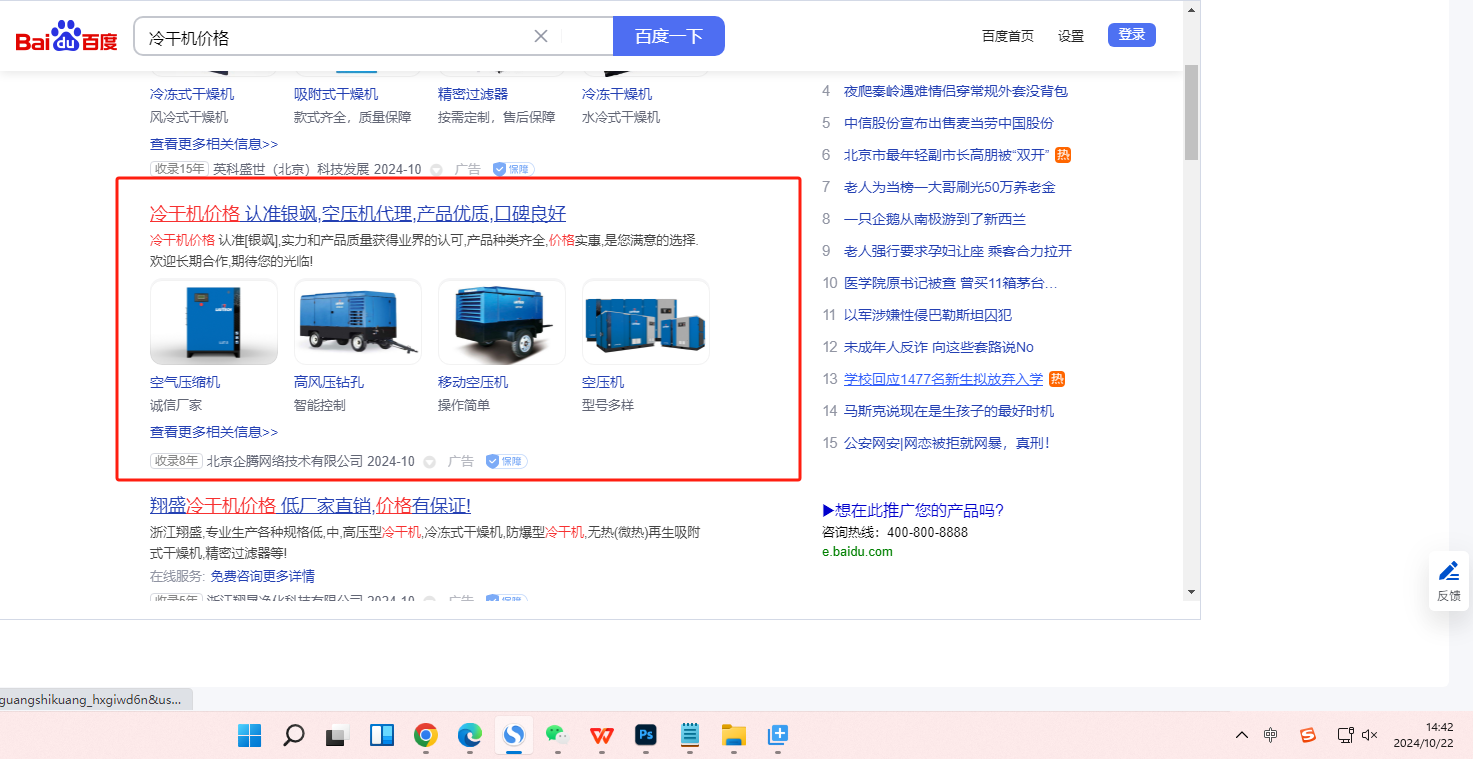Open hot search 以军涉嫌性侵巴勒斯坦囚犯
The image size is (1473, 759).
coord(928,315)
